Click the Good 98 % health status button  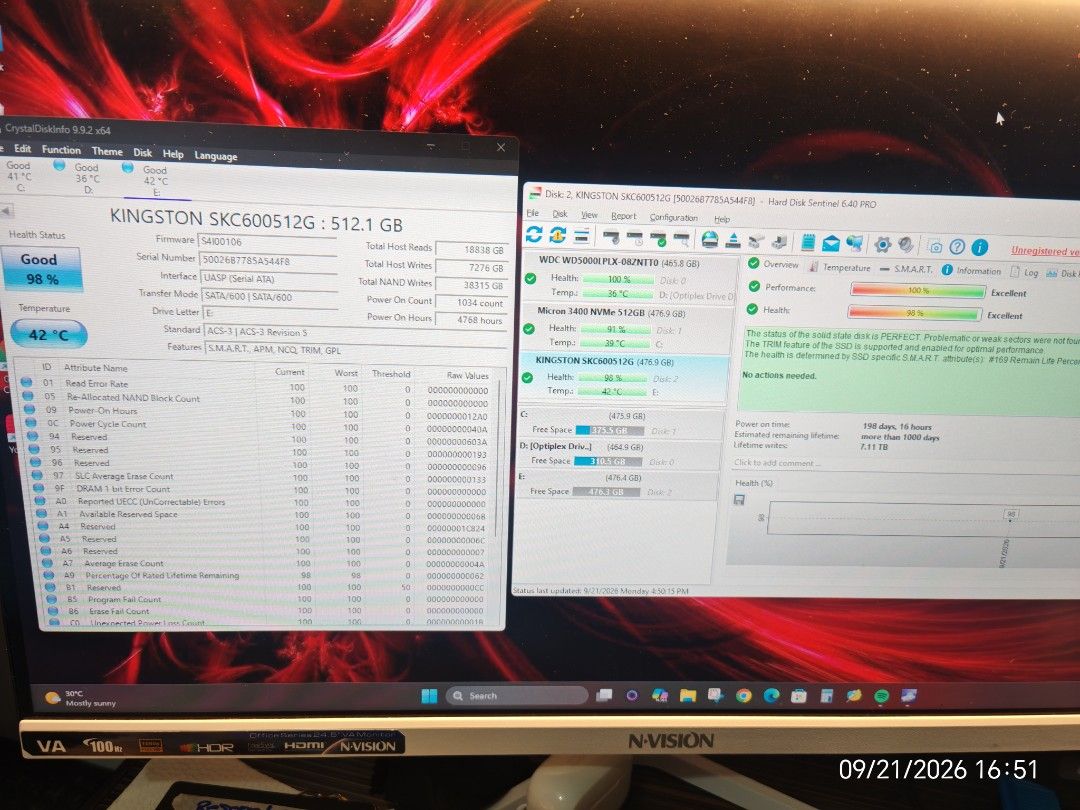(41, 269)
